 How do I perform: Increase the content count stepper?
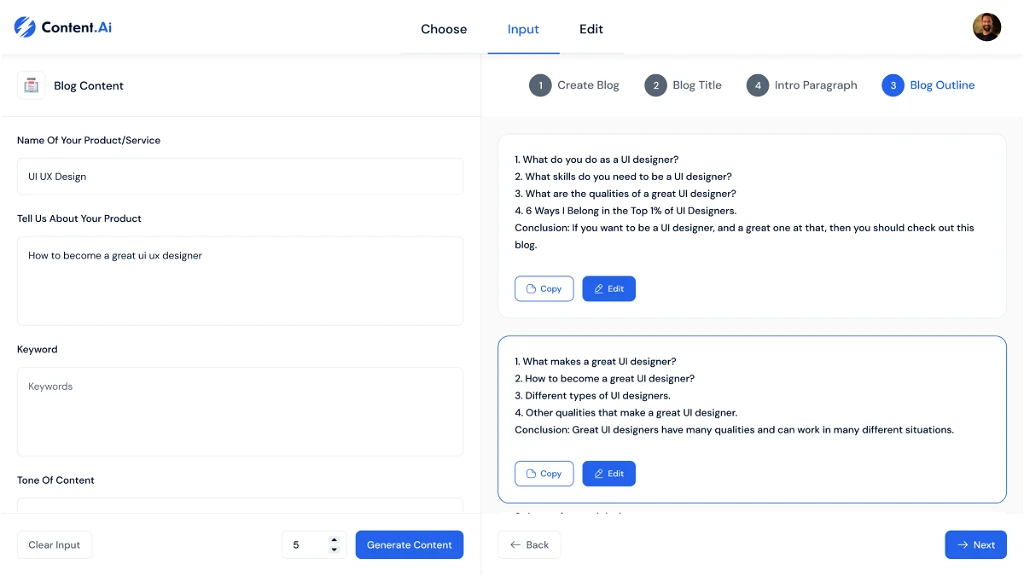pos(334,540)
